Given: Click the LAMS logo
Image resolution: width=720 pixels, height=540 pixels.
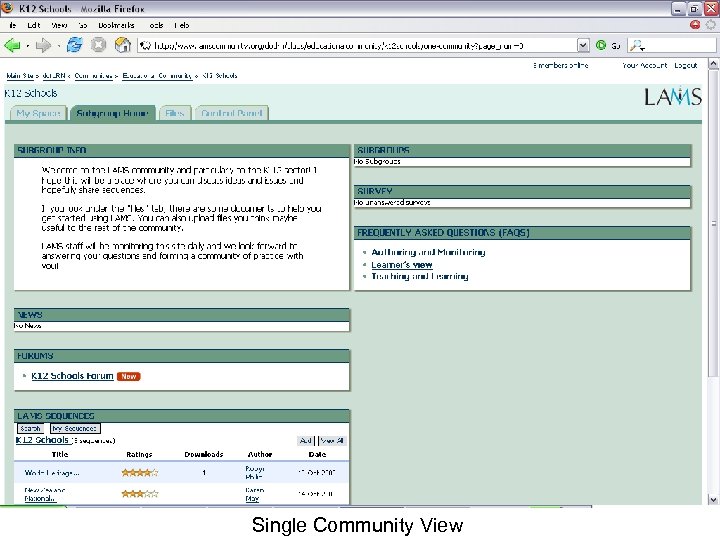Looking at the screenshot, I should 672,96.
